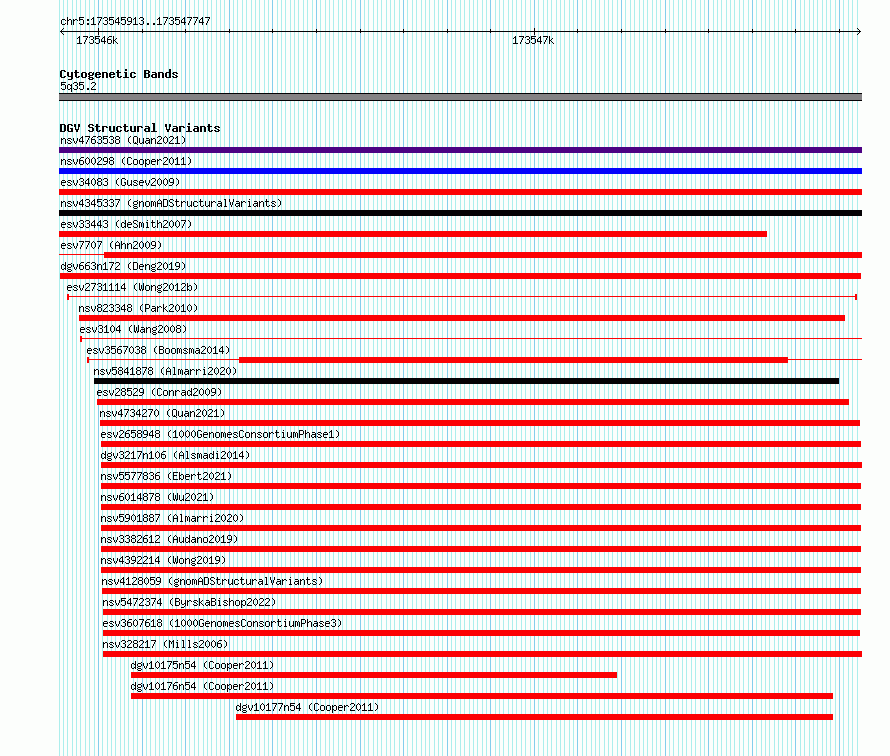Image resolution: width=890 pixels, height=756 pixels.
Task: Click the thick red esv3567038 bar segment
Action: coord(514,360)
